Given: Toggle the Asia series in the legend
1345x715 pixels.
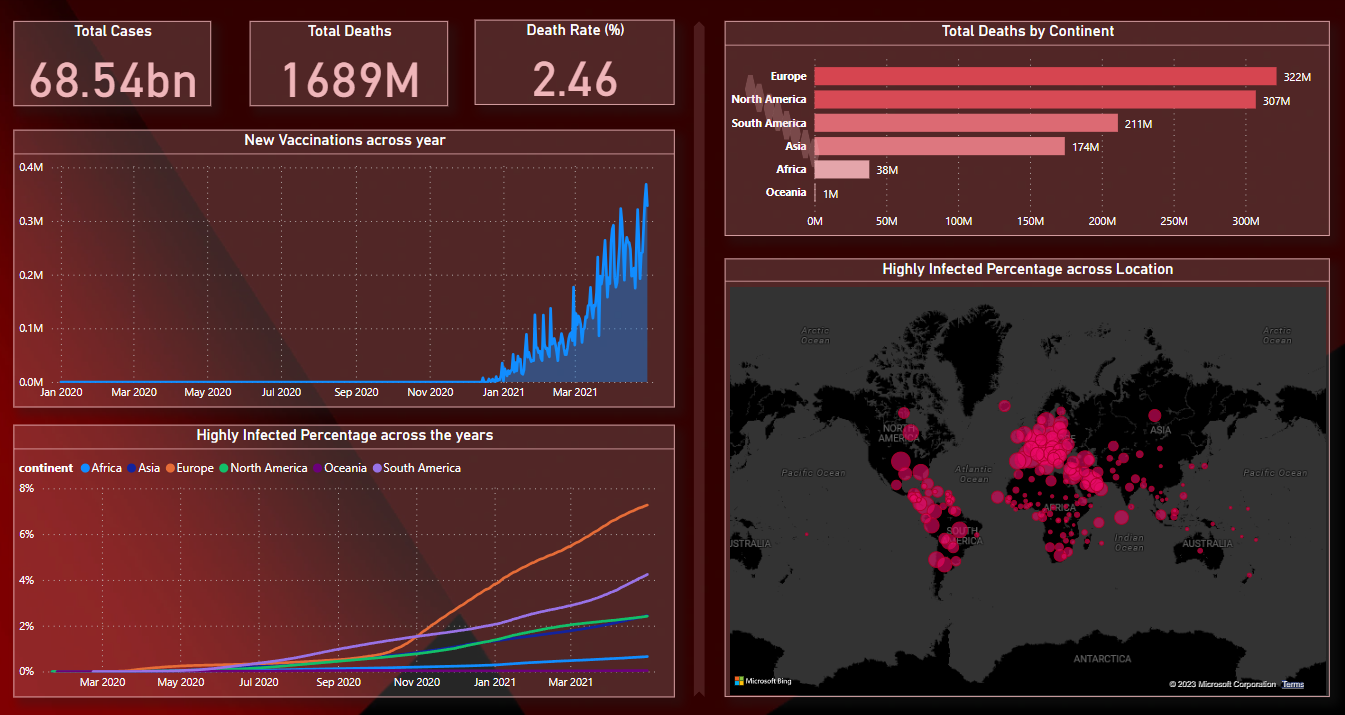Looking at the screenshot, I should point(142,468).
